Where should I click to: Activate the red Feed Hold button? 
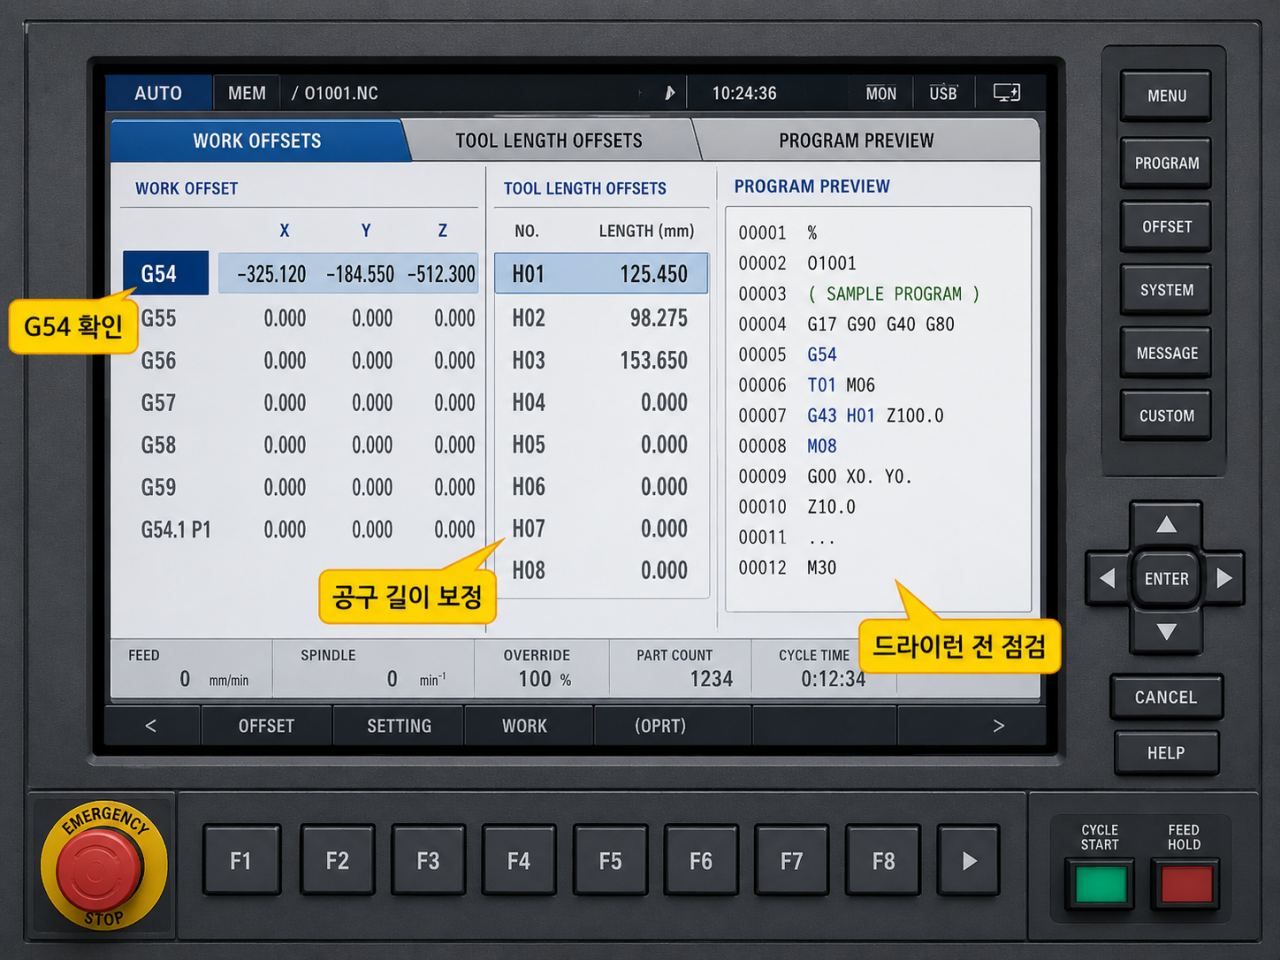pos(1186,884)
